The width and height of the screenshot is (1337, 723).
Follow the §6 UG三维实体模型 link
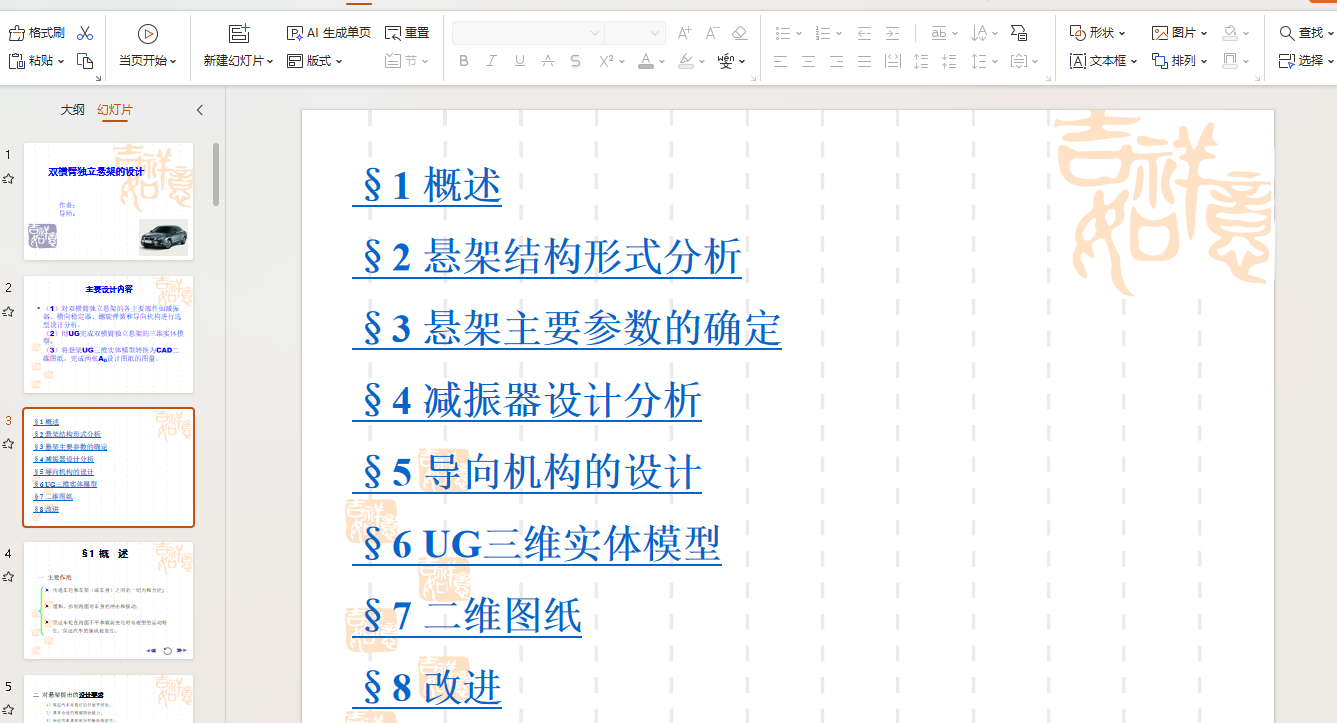[537, 544]
